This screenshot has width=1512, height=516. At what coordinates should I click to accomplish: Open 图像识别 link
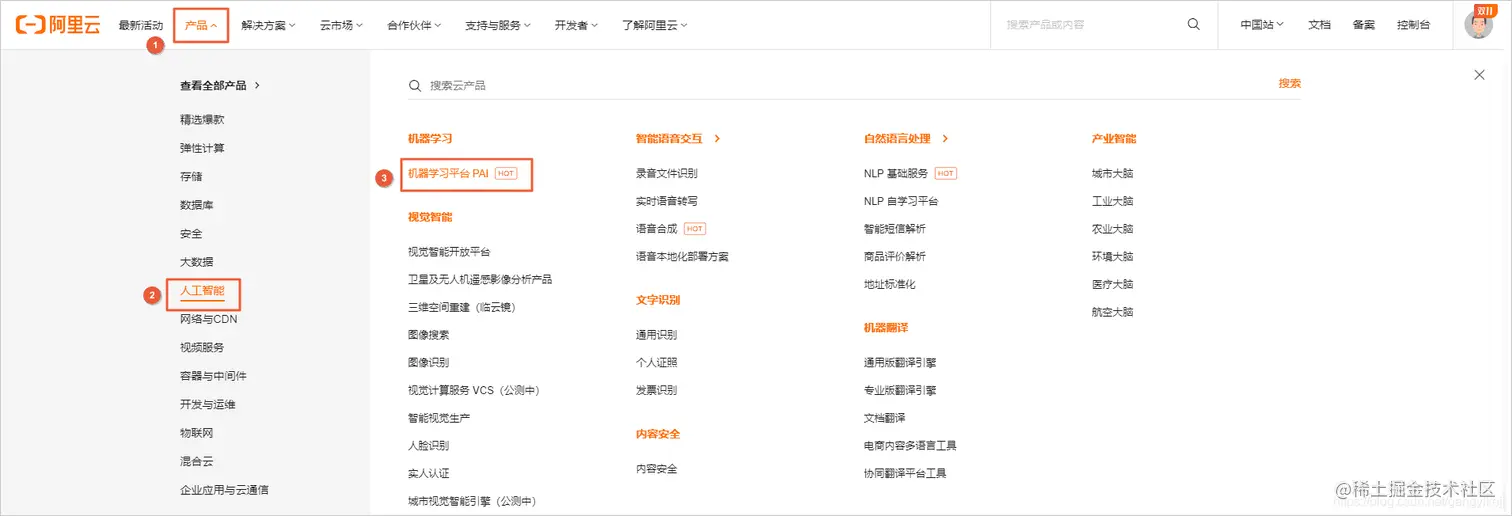[428, 362]
